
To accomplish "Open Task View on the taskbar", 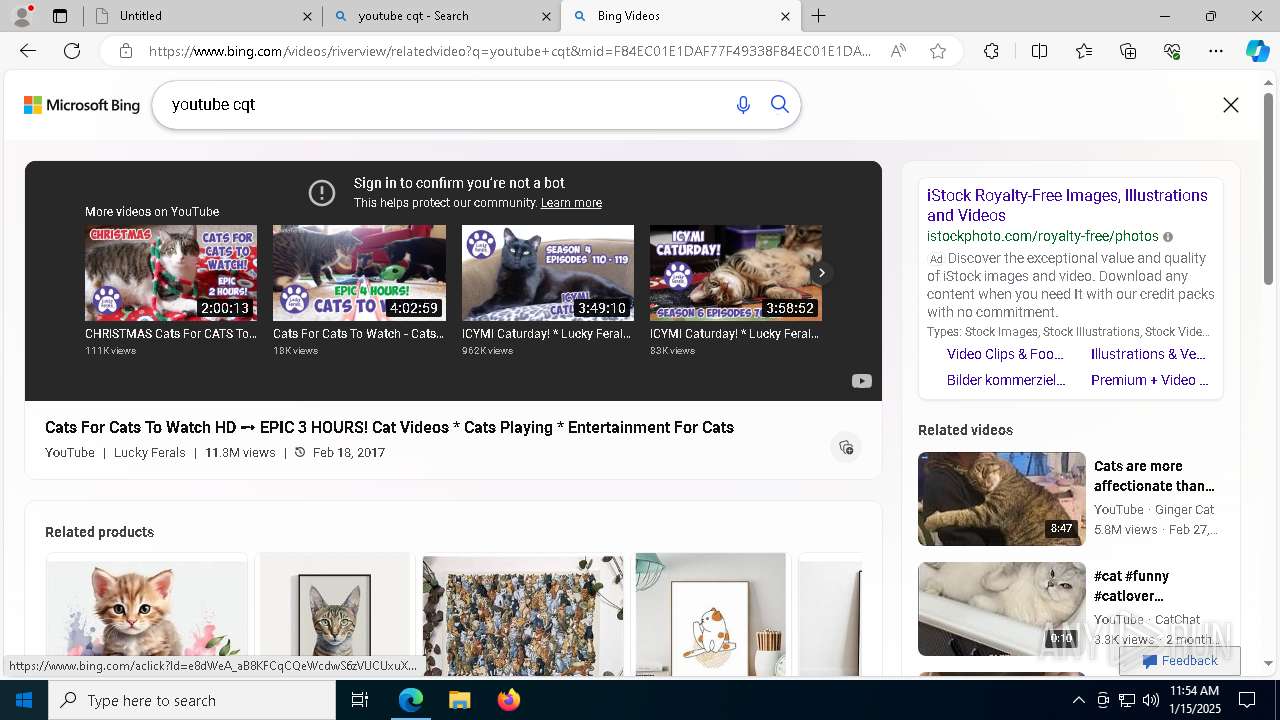I will click(360, 700).
